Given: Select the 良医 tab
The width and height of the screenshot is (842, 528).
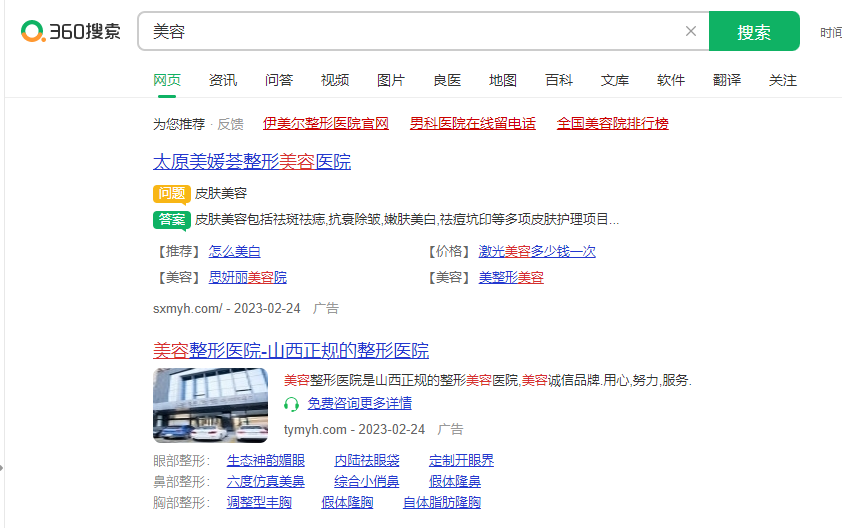Looking at the screenshot, I should pyautogui.click(x=447, y=81).
